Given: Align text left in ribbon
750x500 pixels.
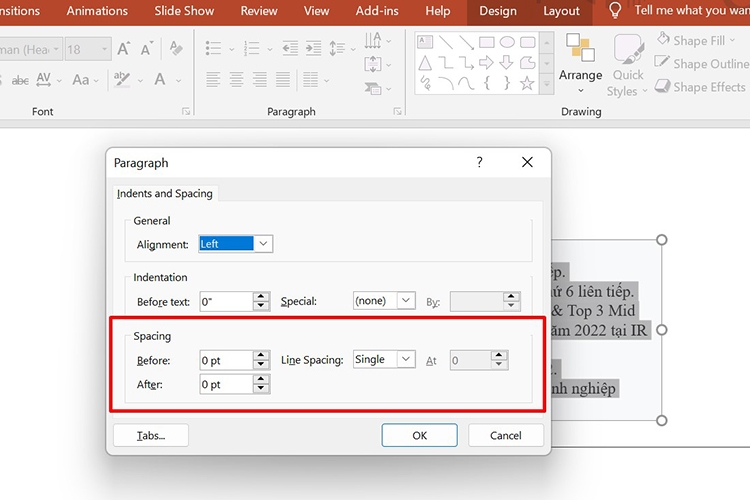Looking at the screenshot, I should 213,79.
